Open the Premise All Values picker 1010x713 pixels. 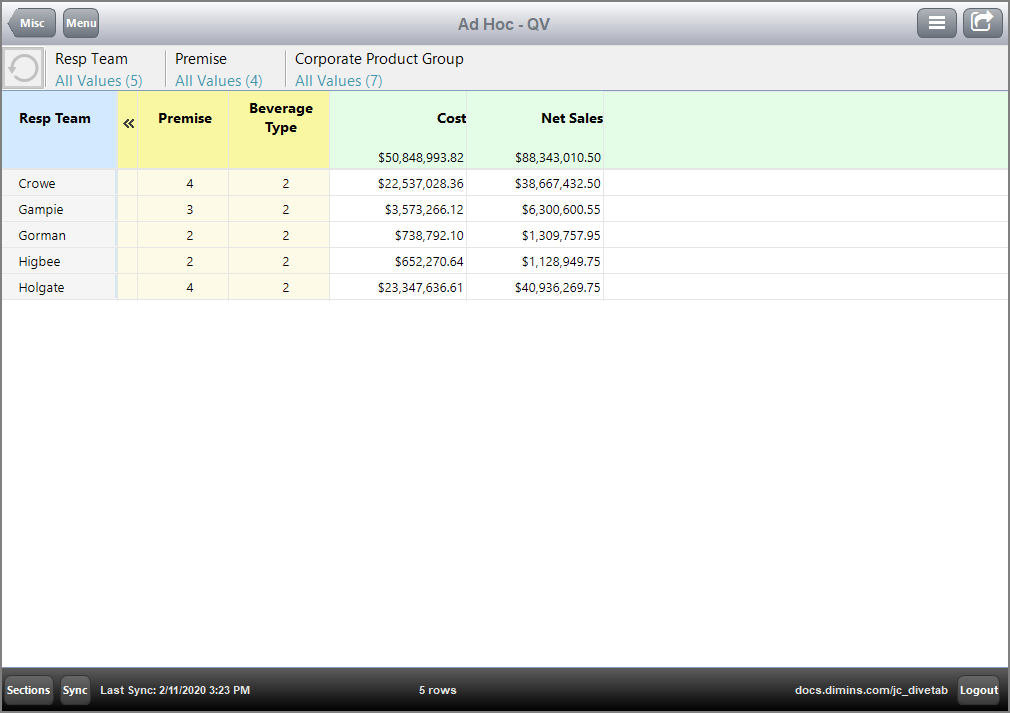point(218,81)
